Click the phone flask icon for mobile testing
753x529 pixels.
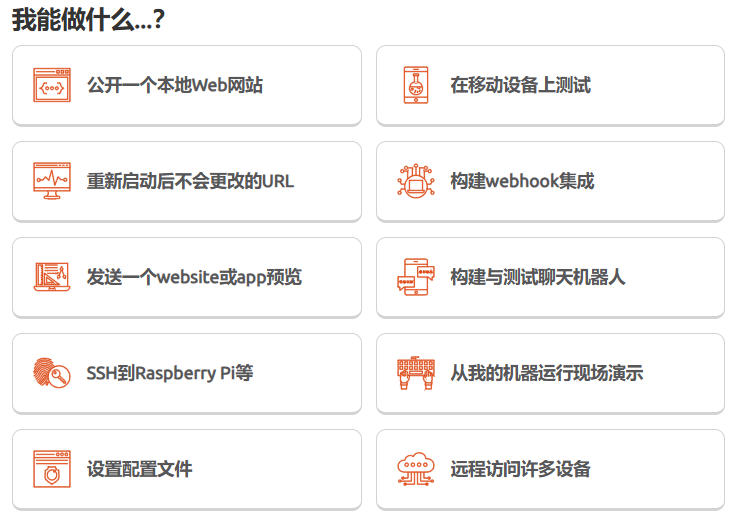416,85
